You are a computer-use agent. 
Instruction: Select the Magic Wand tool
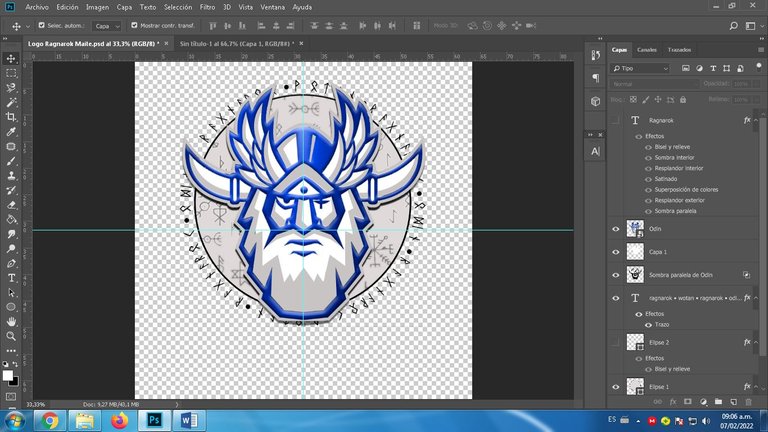11,102
